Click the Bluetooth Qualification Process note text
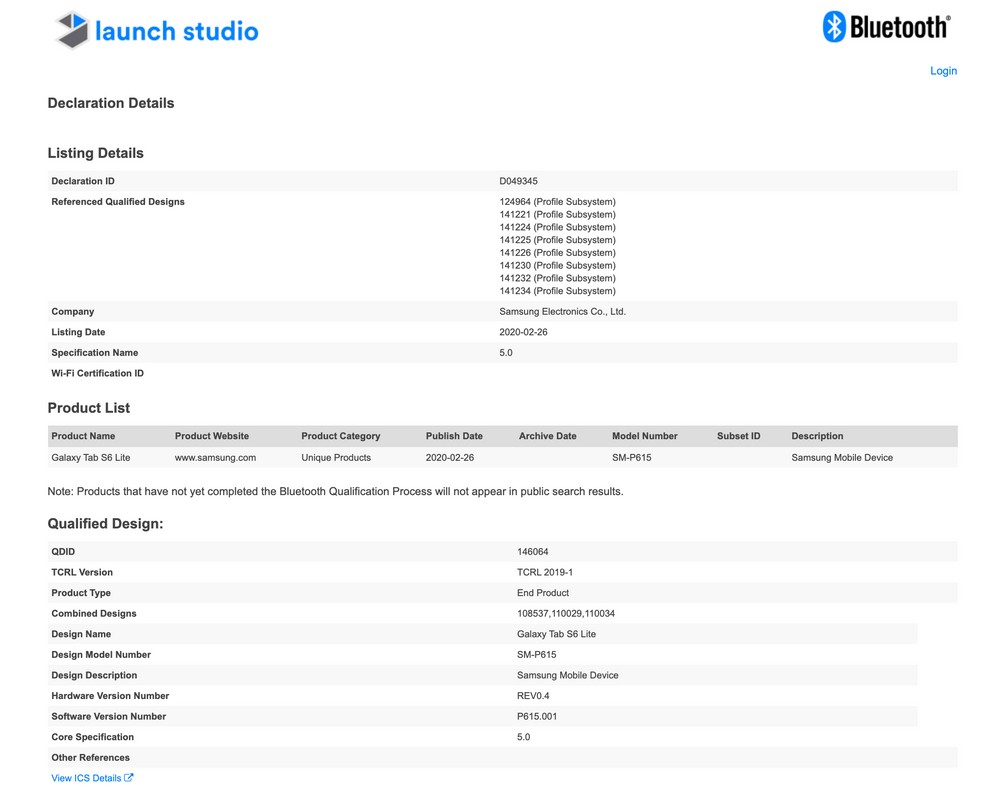 pyautogui.click(x=335, y=492)
